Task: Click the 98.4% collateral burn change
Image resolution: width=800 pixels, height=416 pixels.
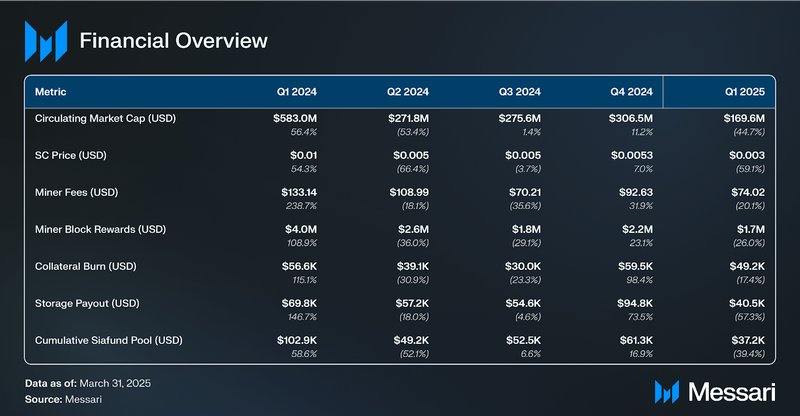Action: pos(639,280)
